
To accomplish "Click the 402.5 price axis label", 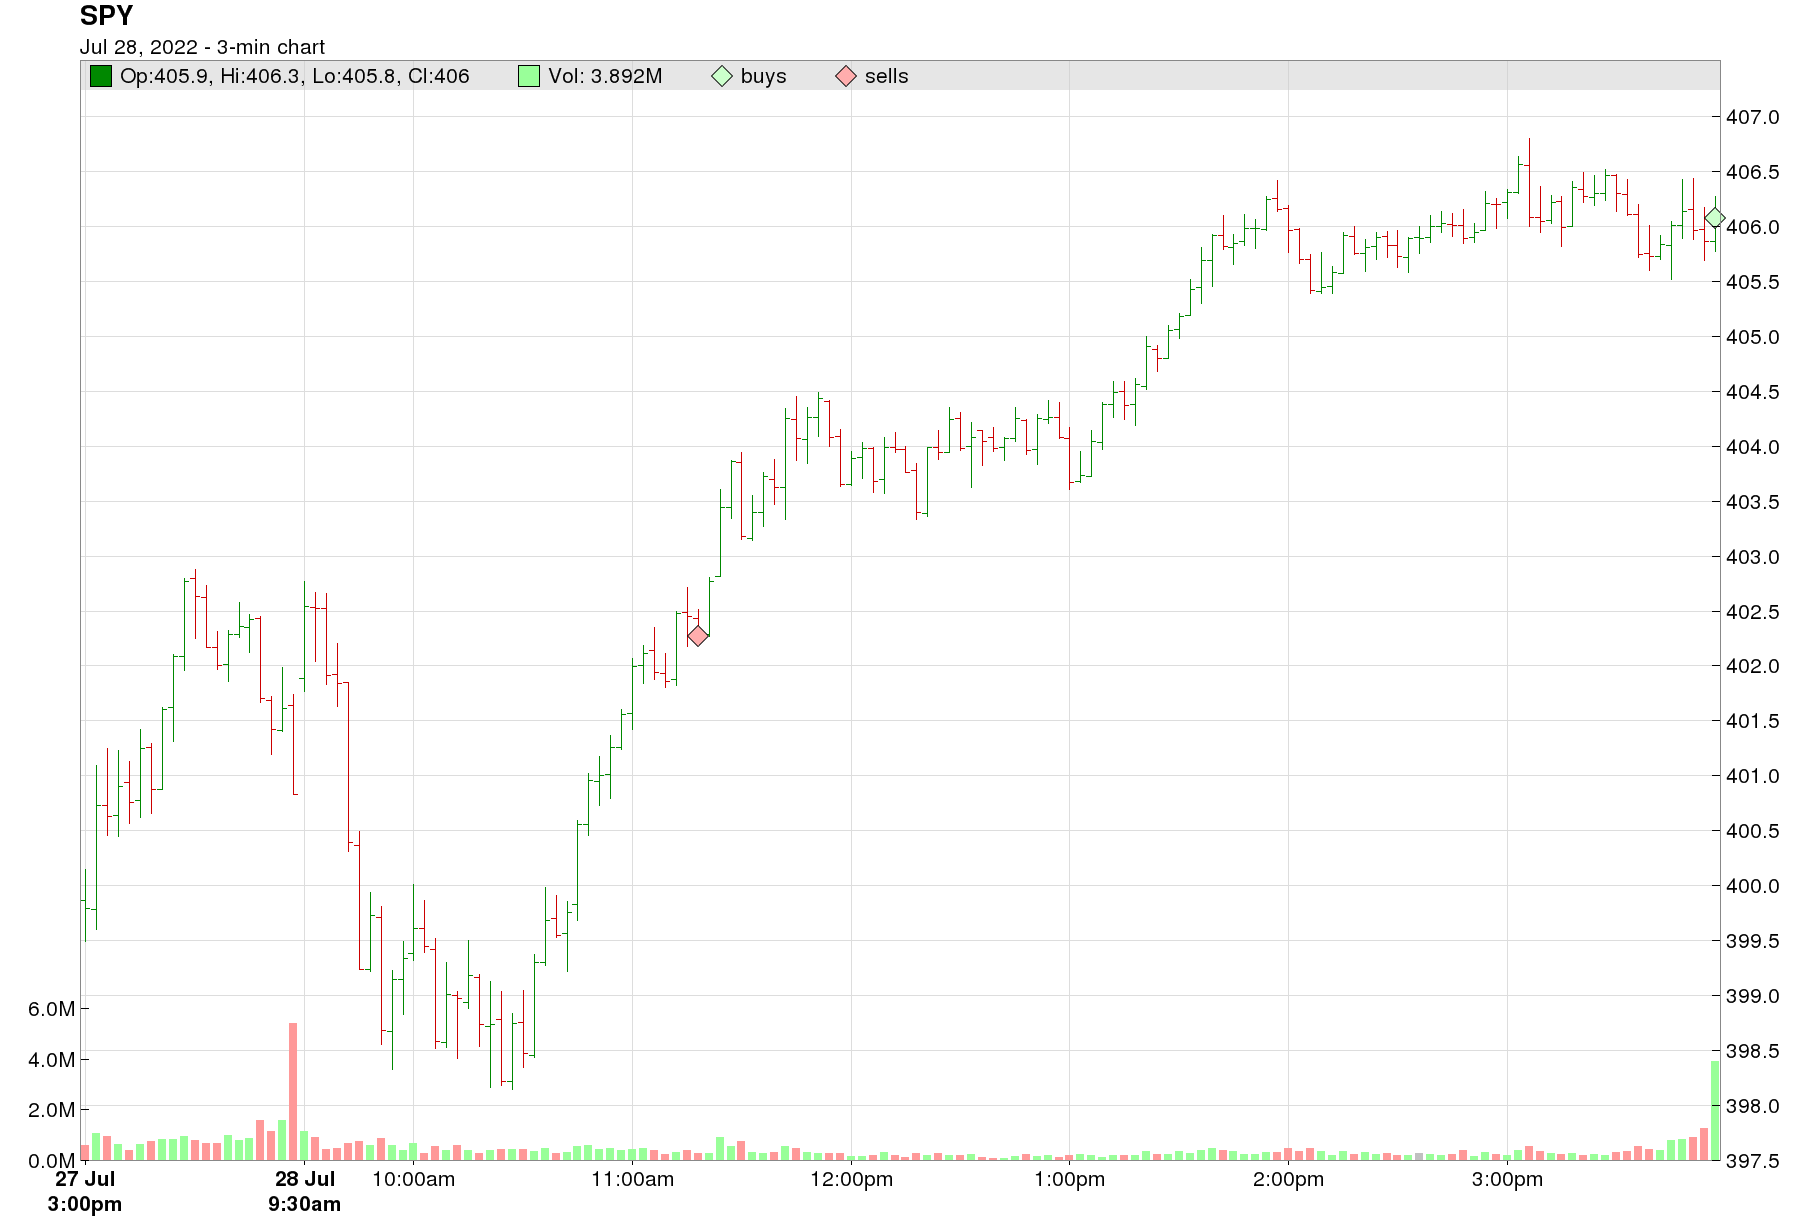I will click(1753, 612).
